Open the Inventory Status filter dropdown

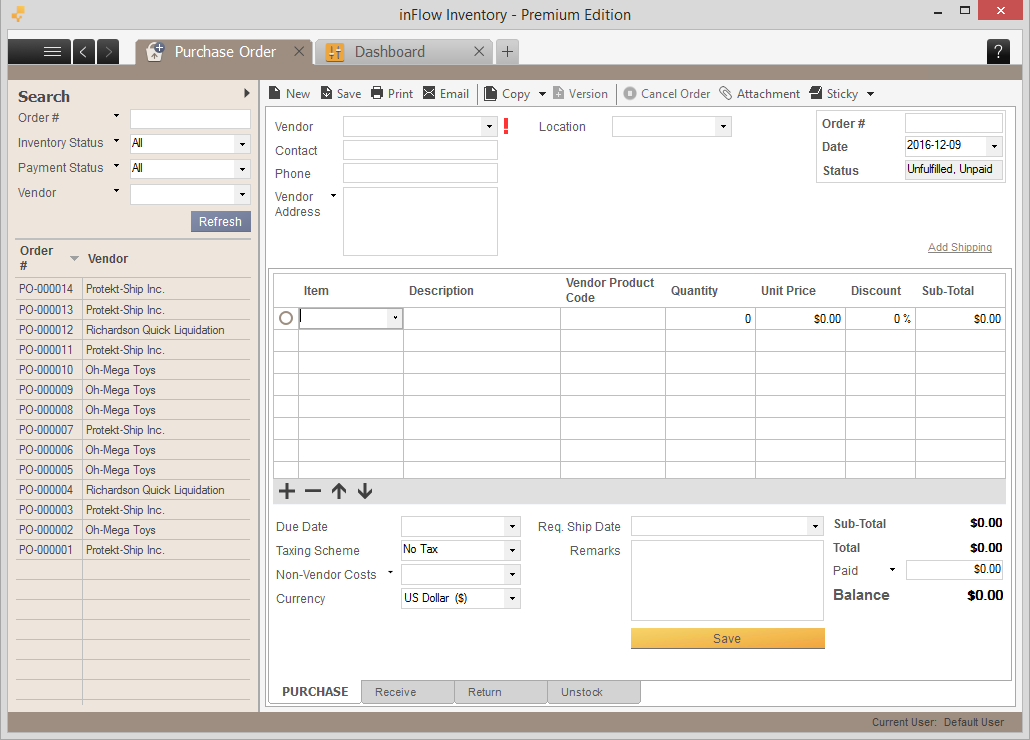(242, 144)
